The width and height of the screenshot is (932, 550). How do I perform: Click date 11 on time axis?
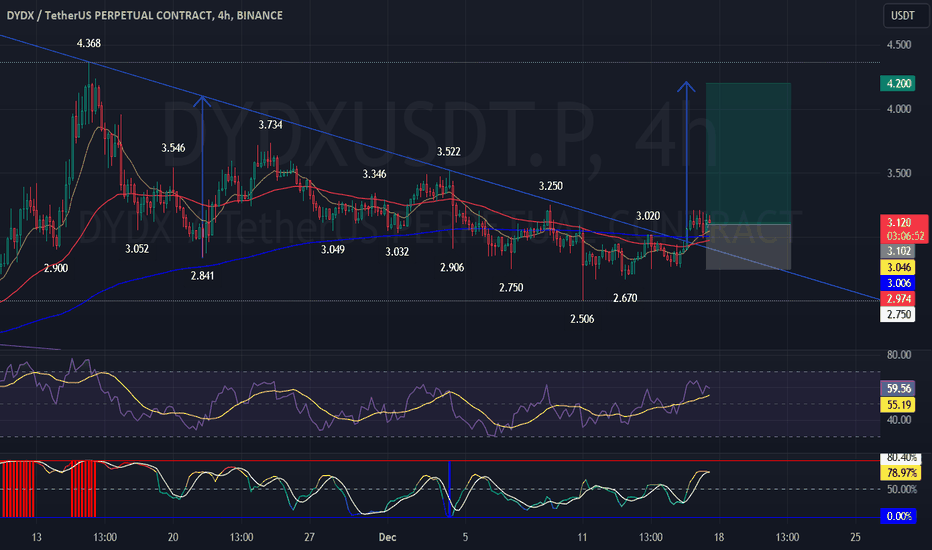pyautogui.click(x=582, y=538)
